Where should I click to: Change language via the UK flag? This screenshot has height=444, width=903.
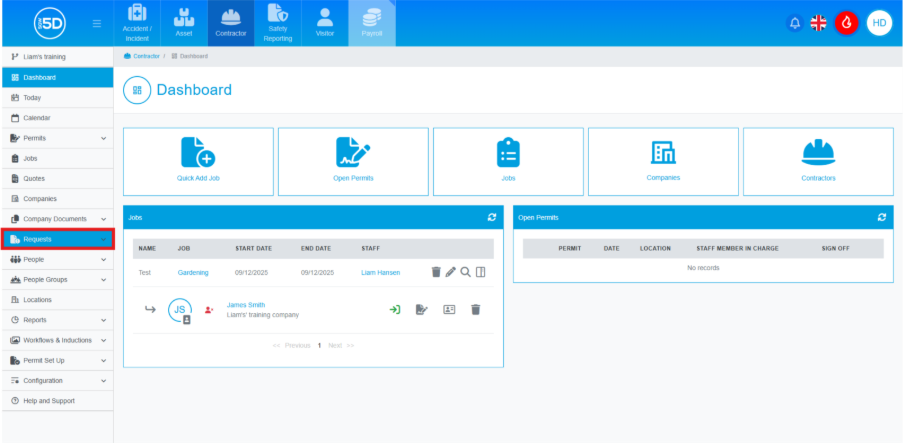point(818,23)
